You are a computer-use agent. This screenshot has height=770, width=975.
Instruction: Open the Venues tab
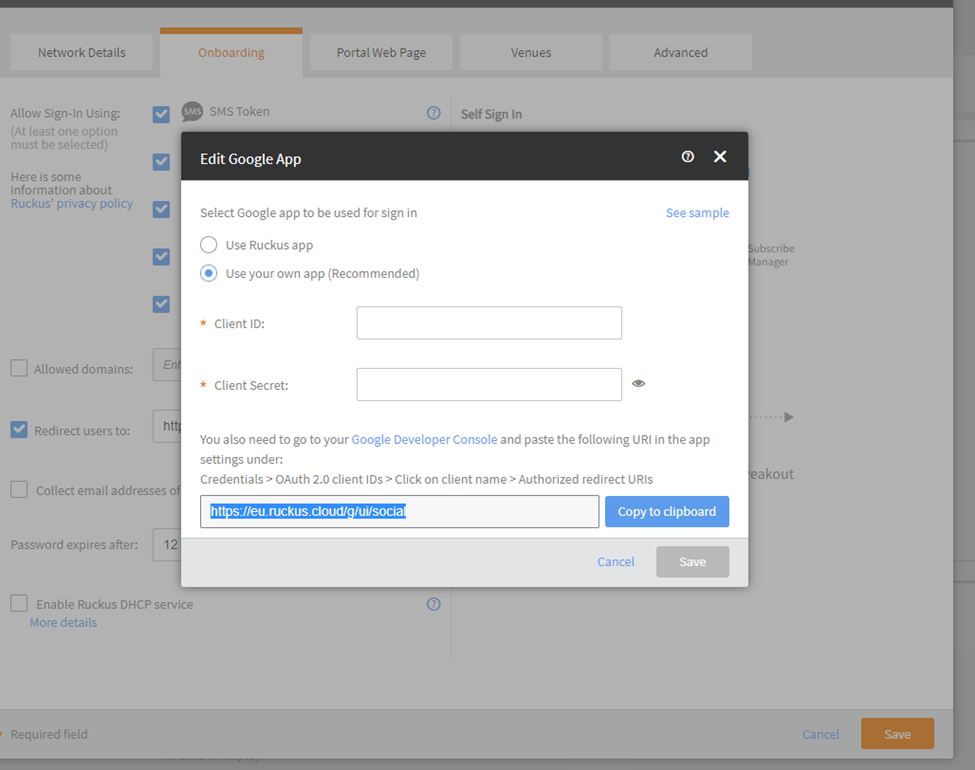click(x=531, y=53)
